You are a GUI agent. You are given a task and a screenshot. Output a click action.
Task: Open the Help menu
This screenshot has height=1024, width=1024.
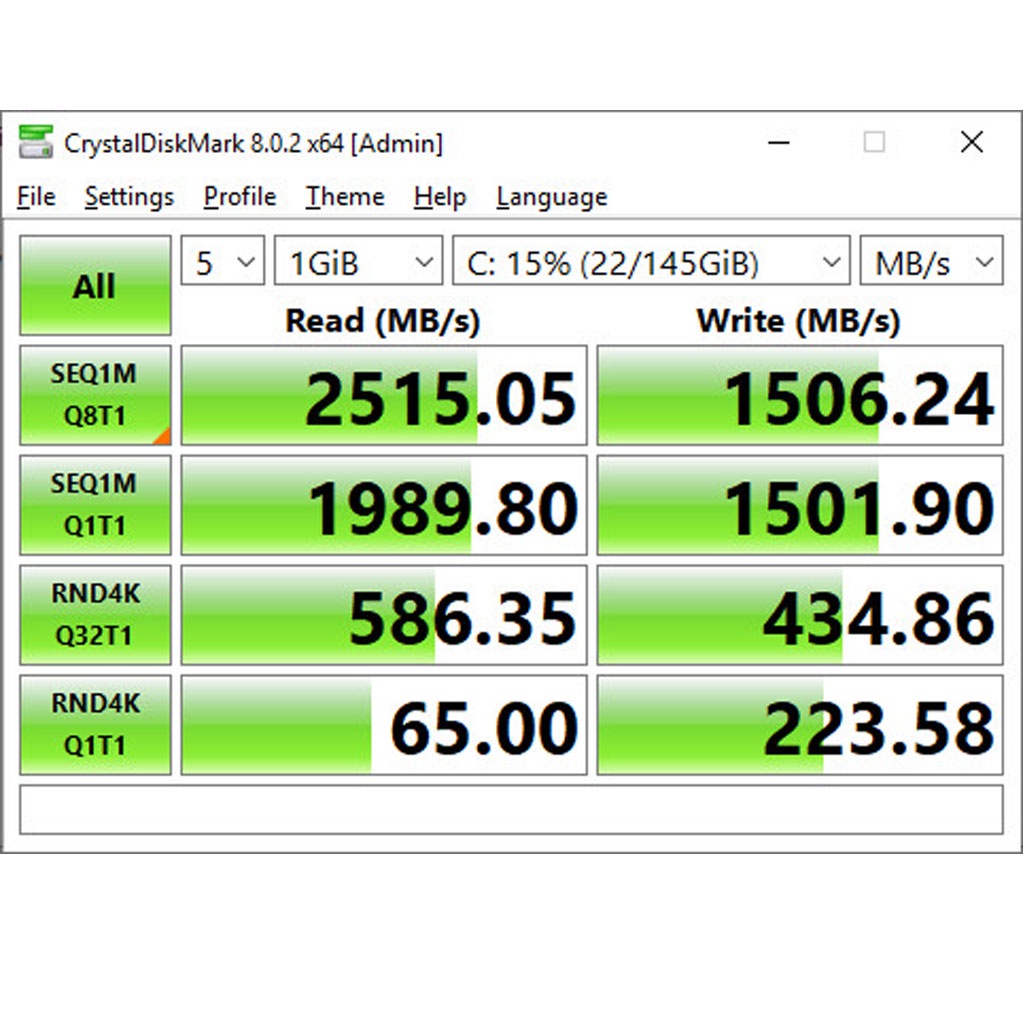point(440,197)
